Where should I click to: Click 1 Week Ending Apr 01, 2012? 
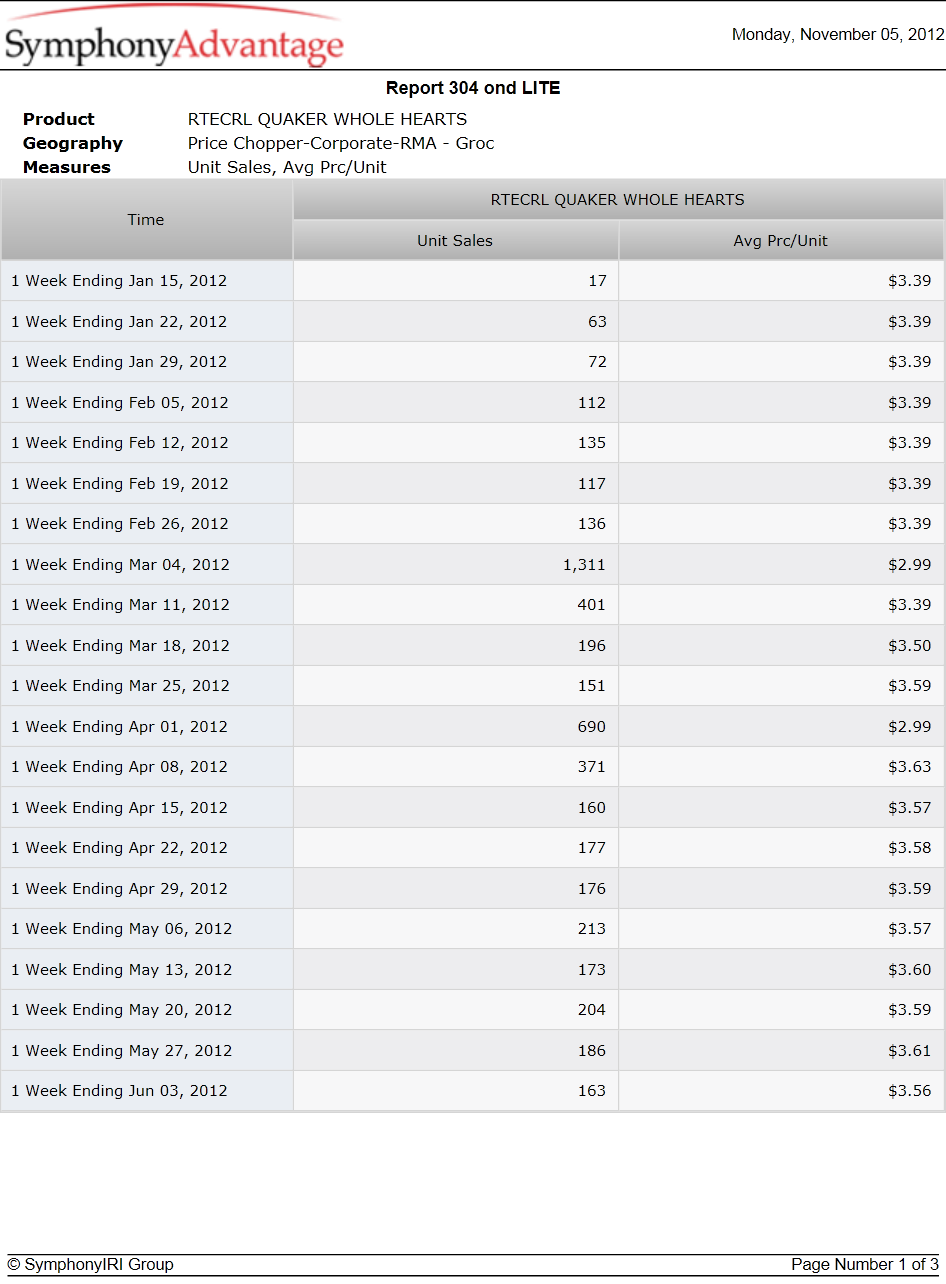click(x=119, y=727)
